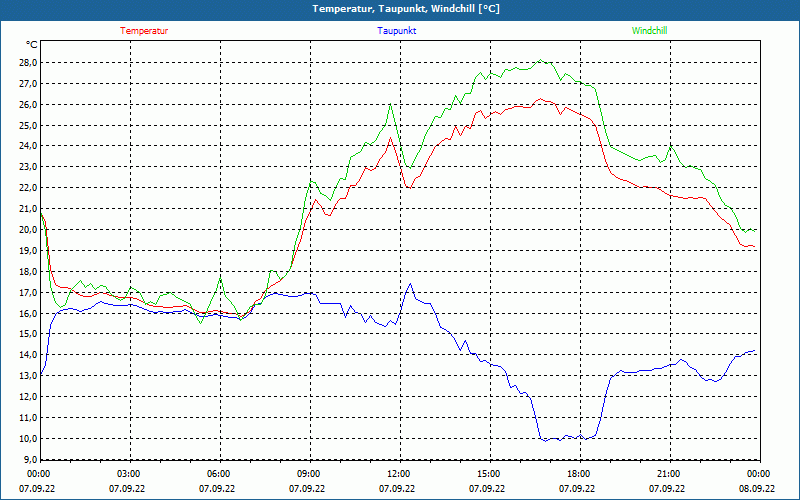Click the 21,0 y-axis value
800x500 pixels.
coord(28,209)
